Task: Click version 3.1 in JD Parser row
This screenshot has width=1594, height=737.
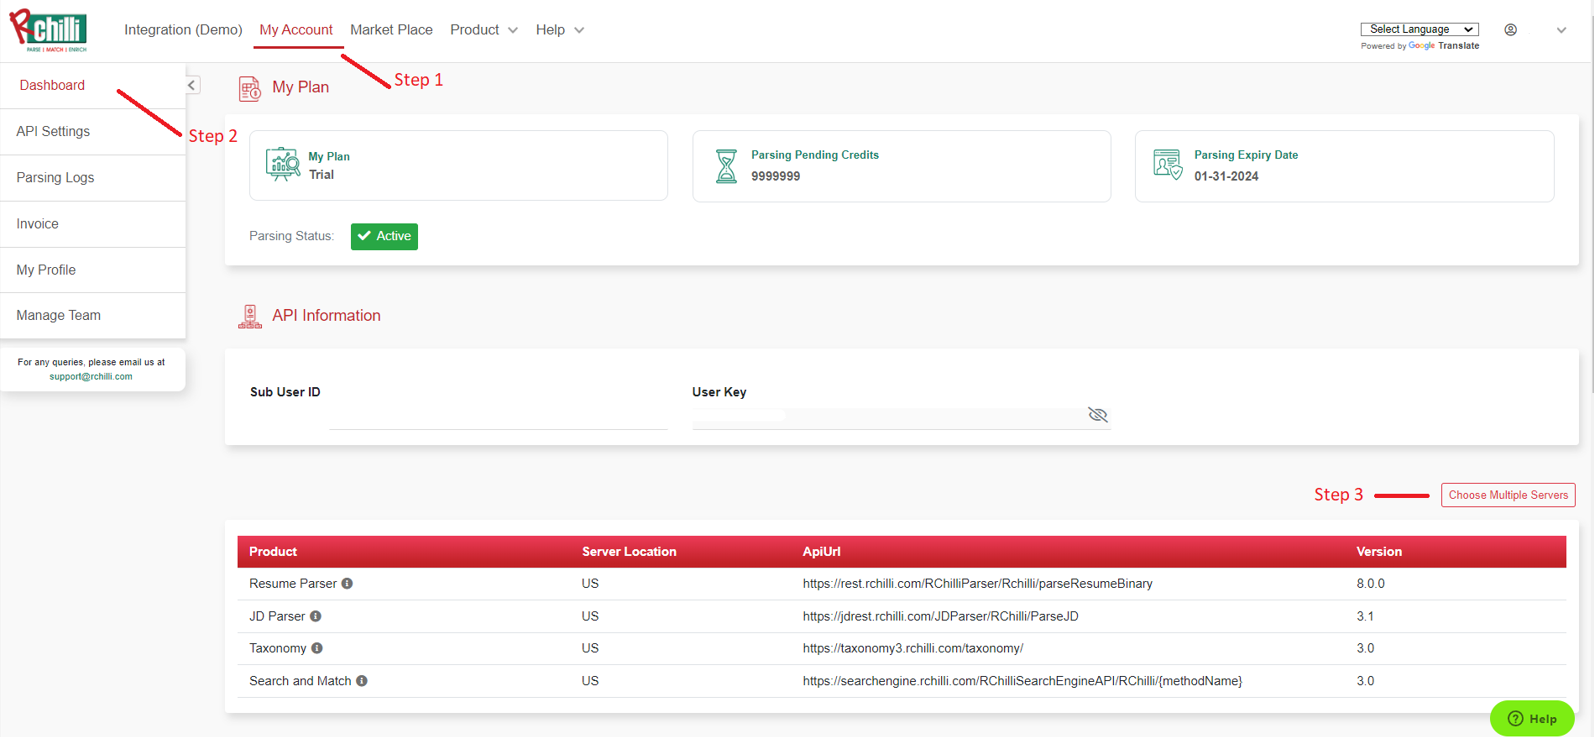Action: [x=1365, y=617]
